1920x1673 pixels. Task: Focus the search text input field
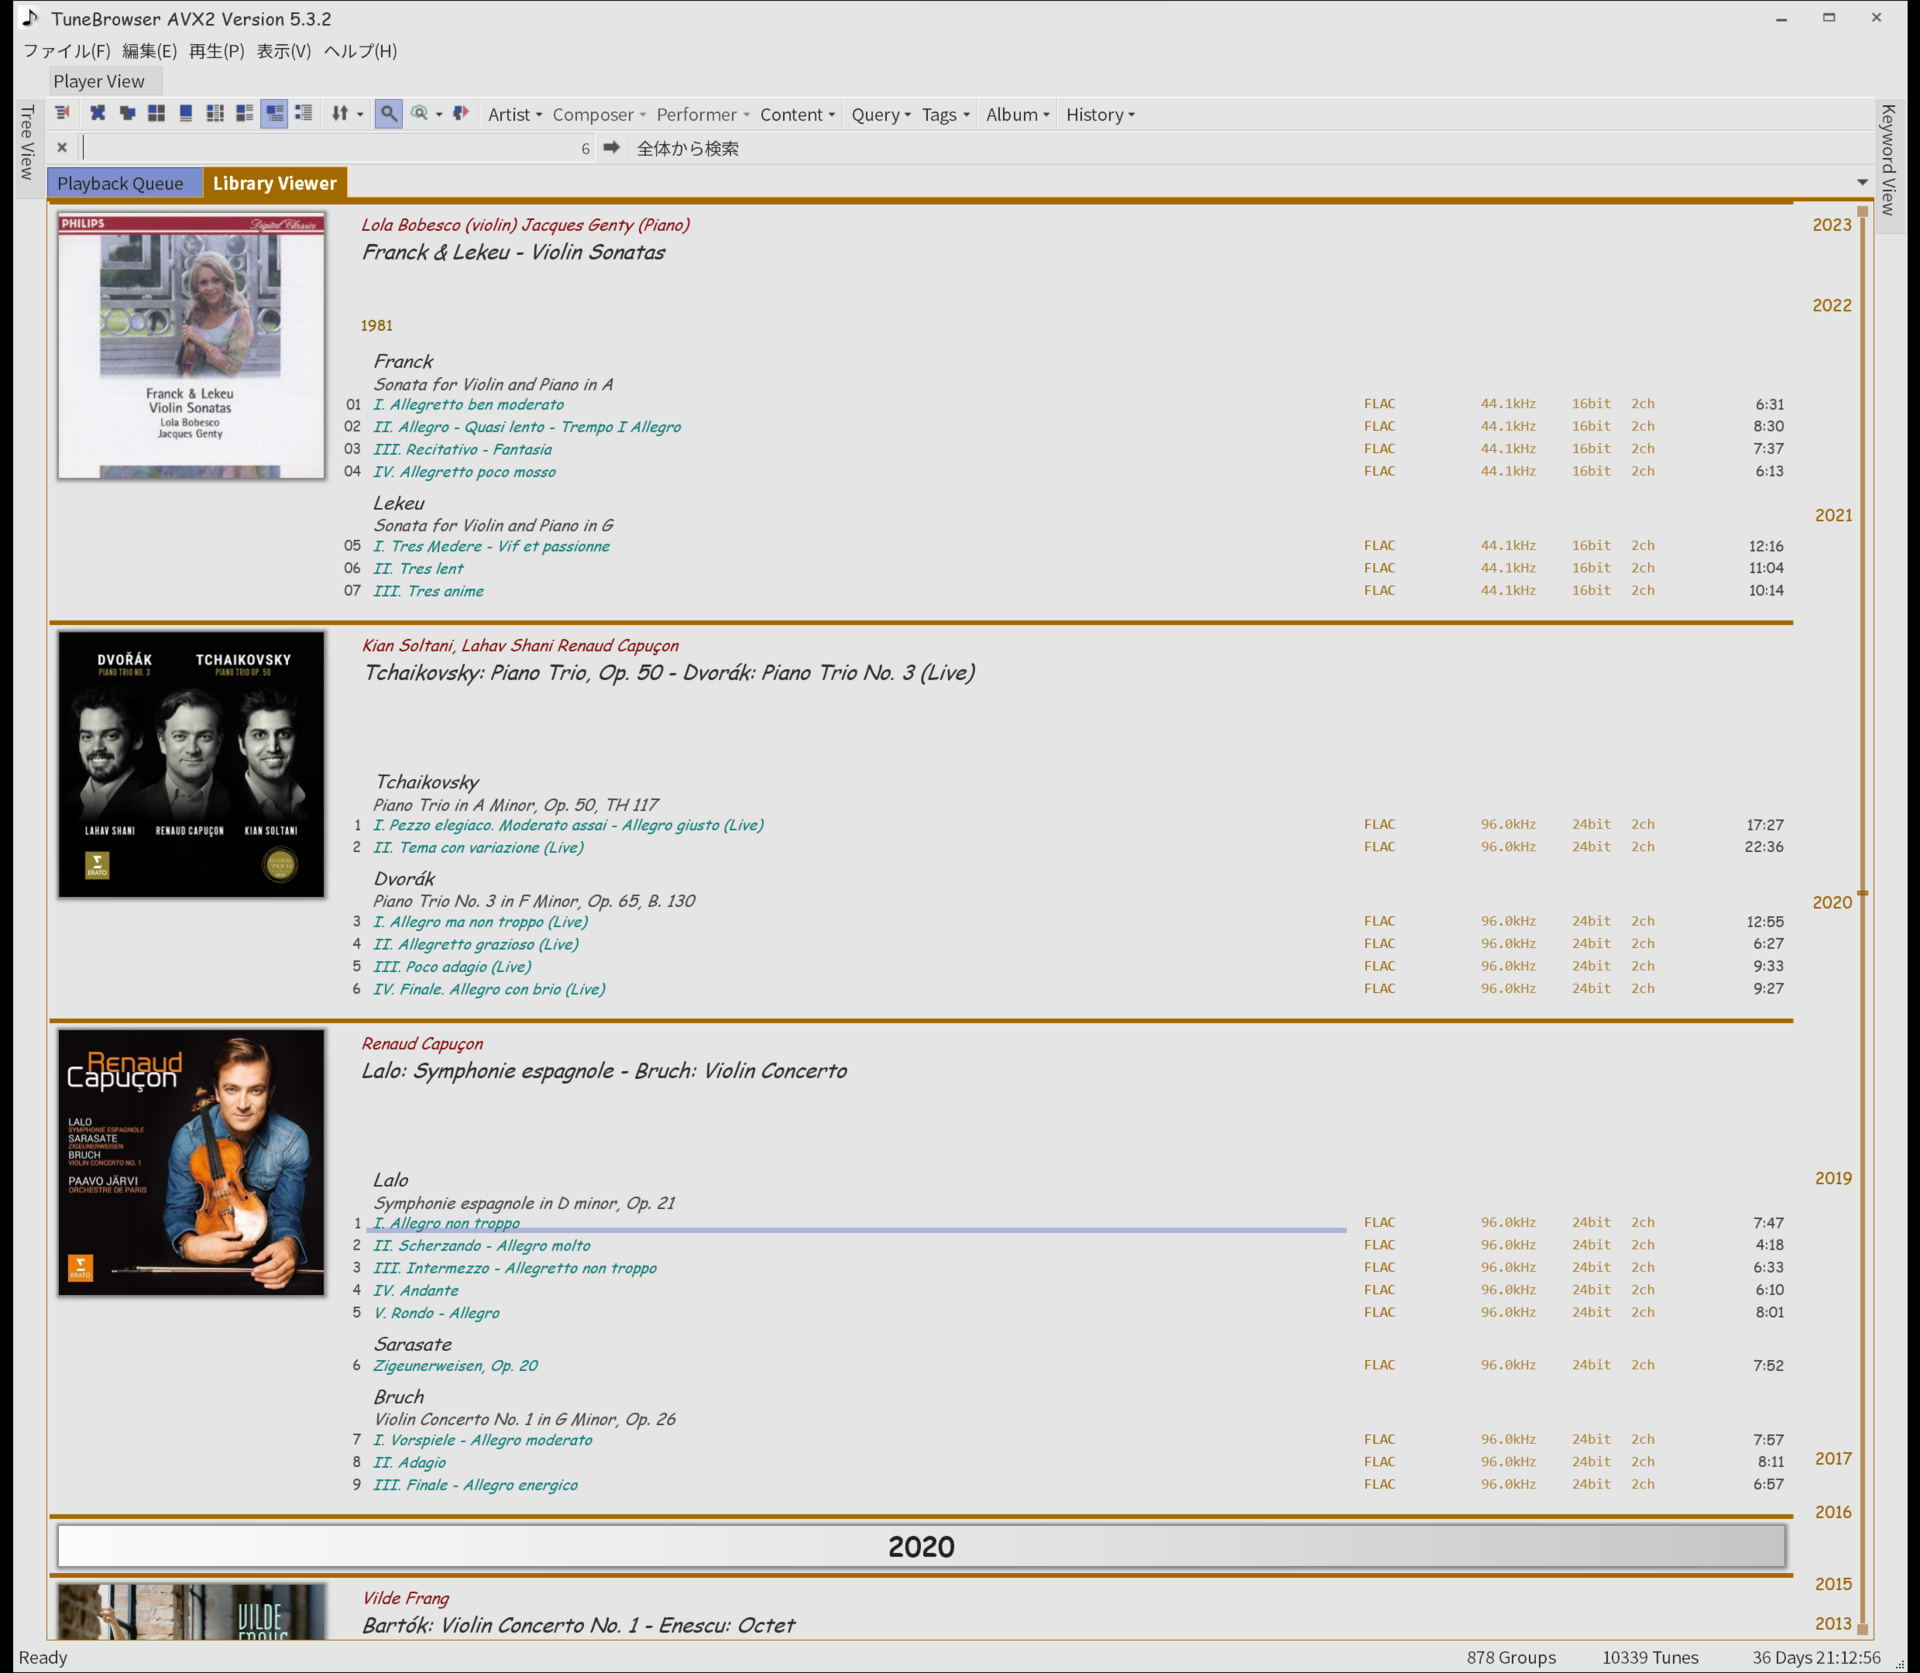tap(338, 148)
